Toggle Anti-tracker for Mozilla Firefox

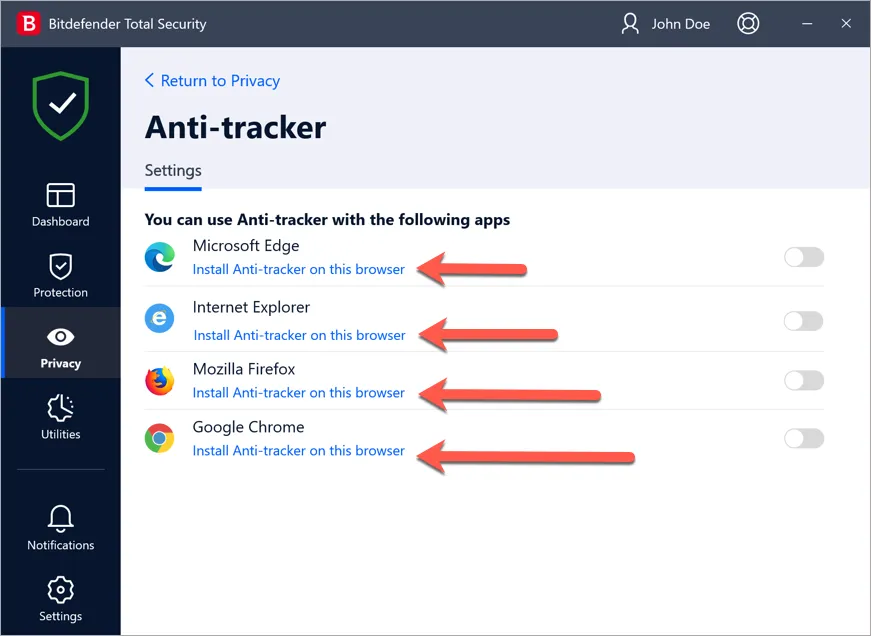pos(804,380)
